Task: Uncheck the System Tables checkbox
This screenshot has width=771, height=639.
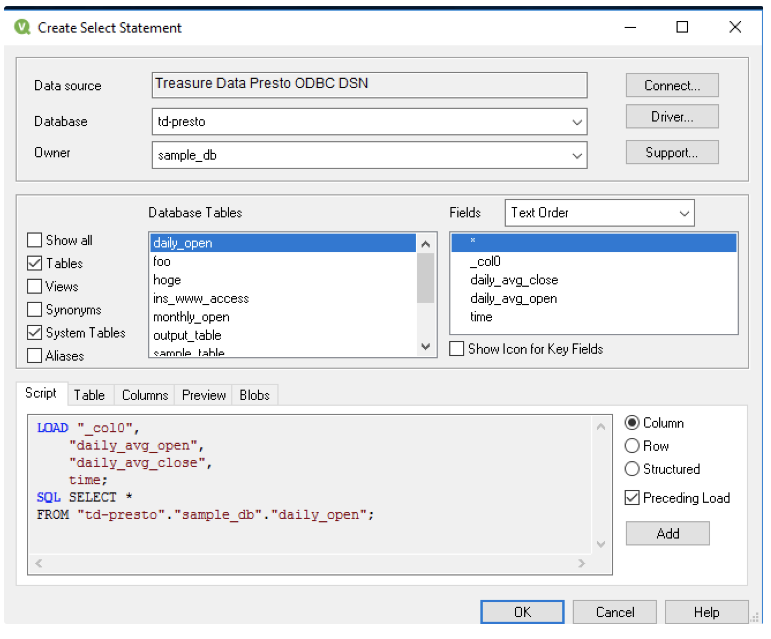Action: click(x=35, y=332)
